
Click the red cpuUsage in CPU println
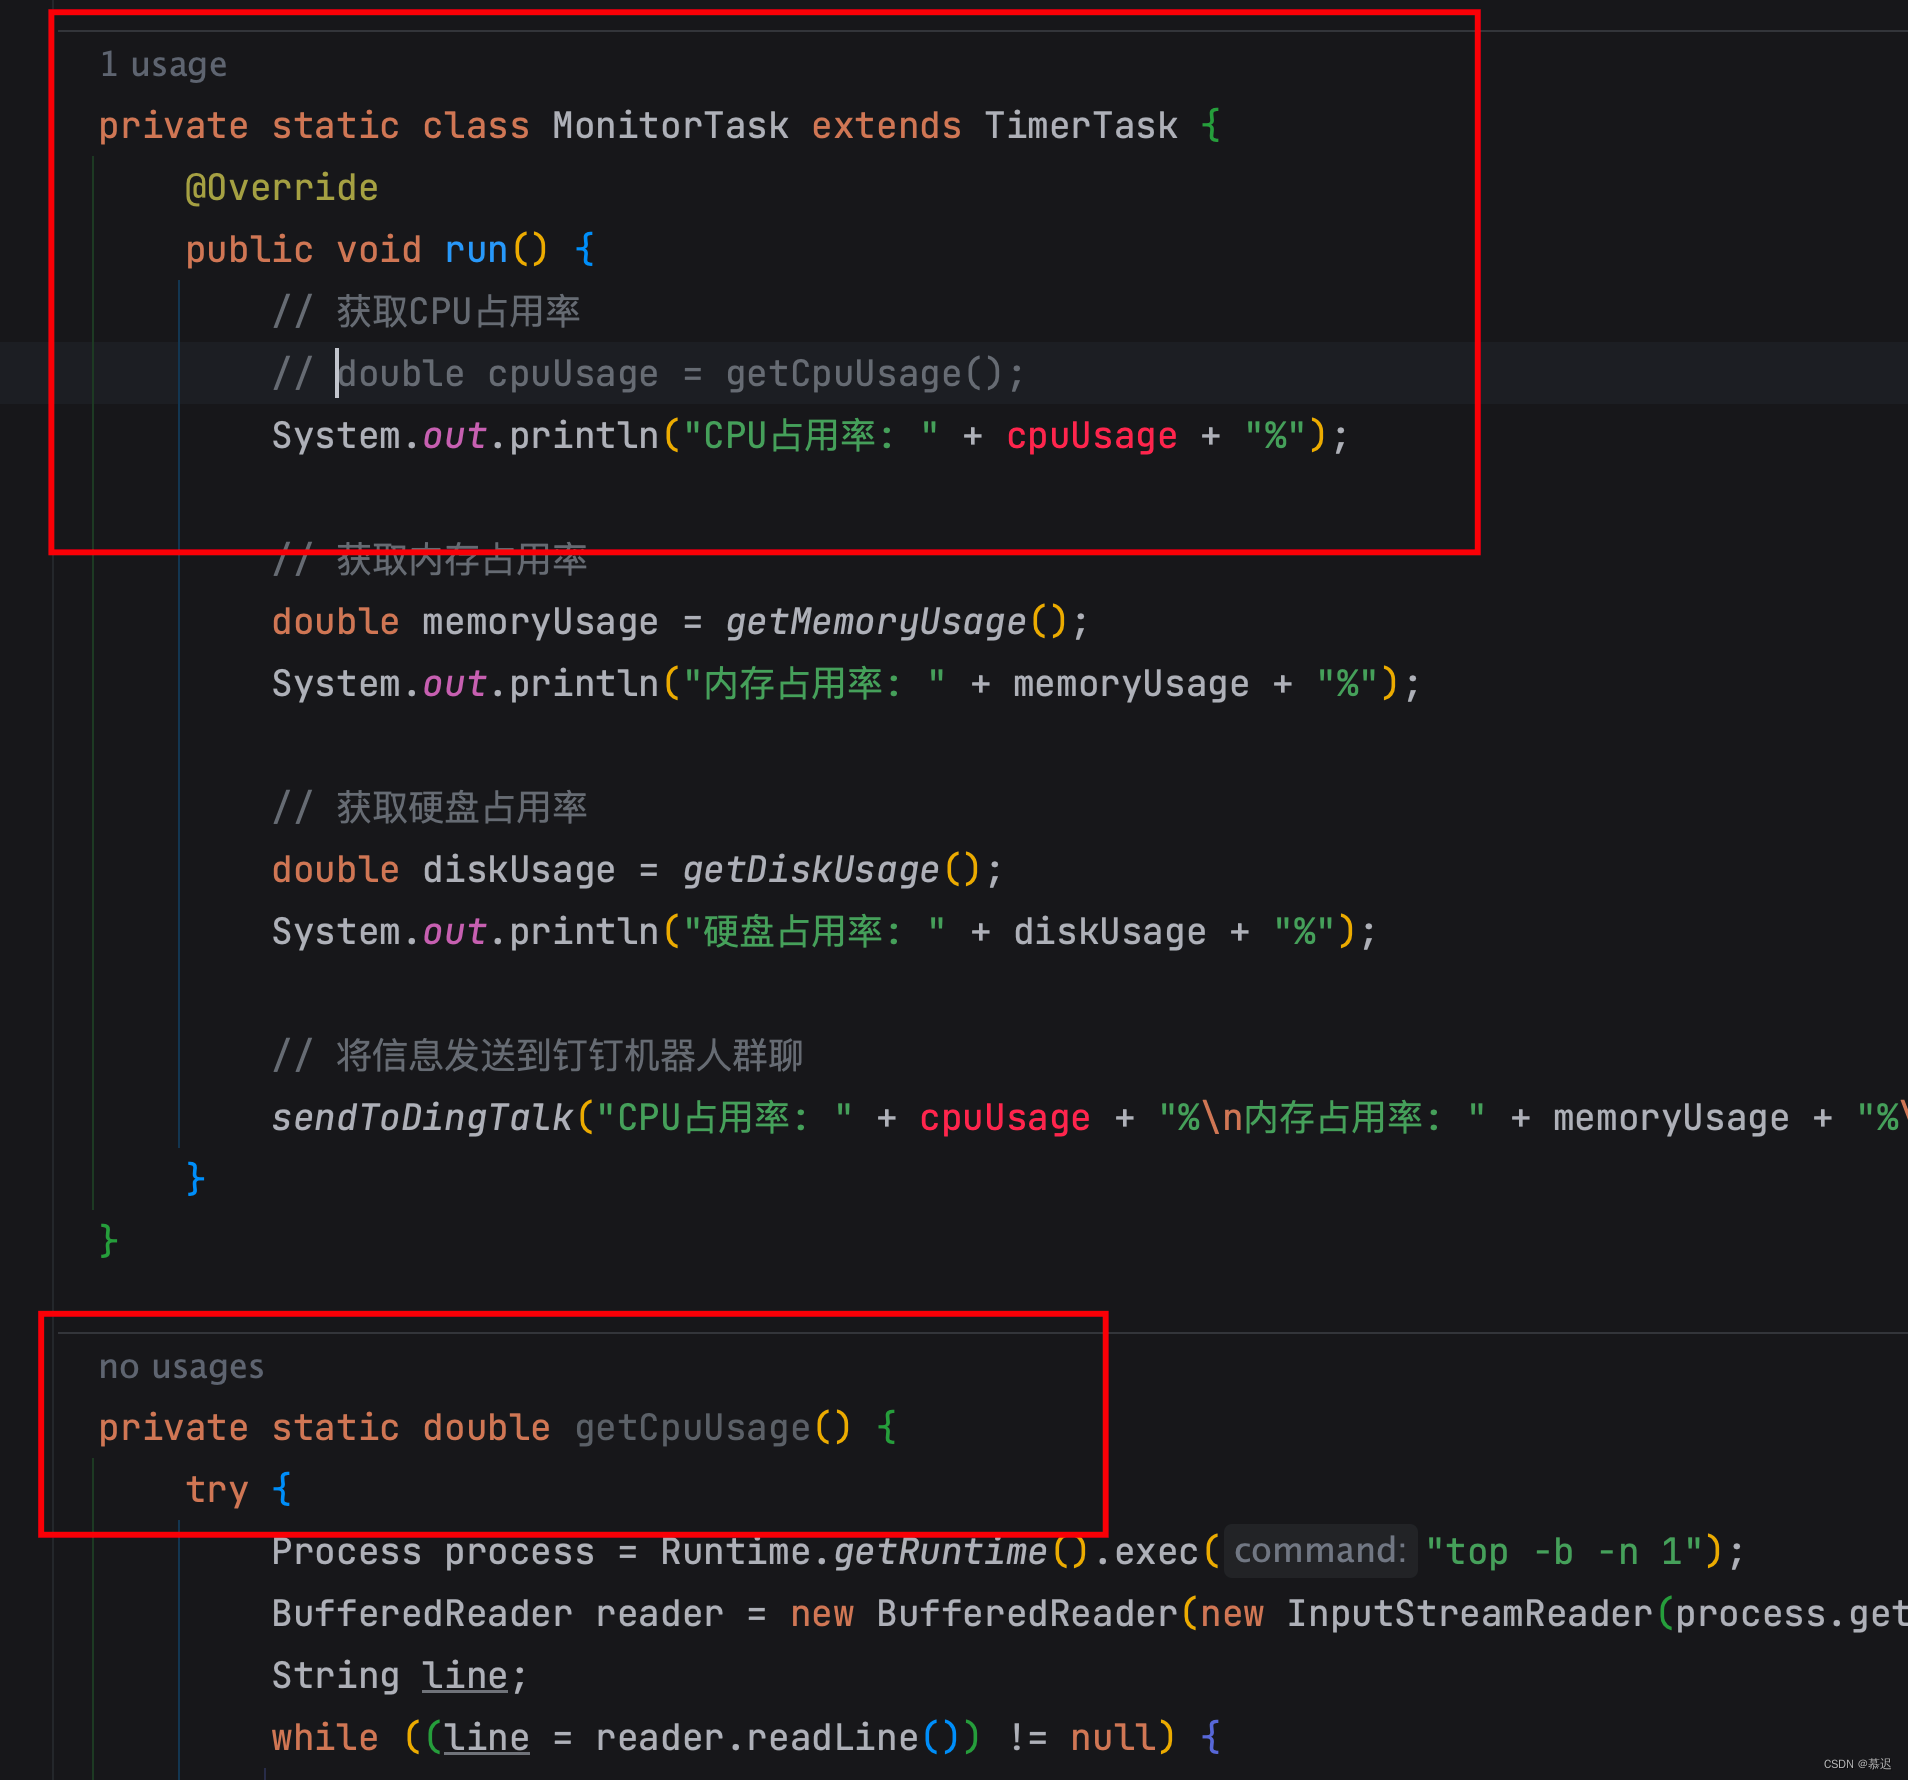1091,436
